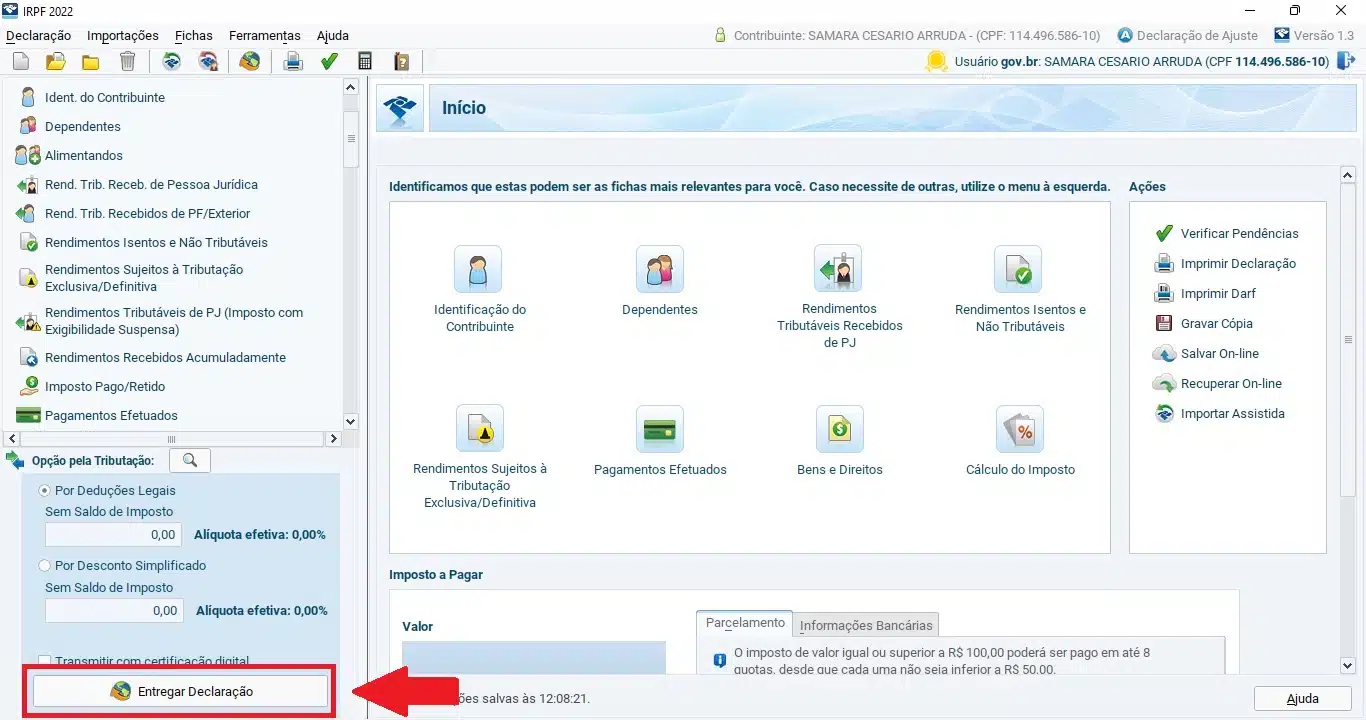
Task: Click the trash can toolbar icon
Action: pos(127,62)
